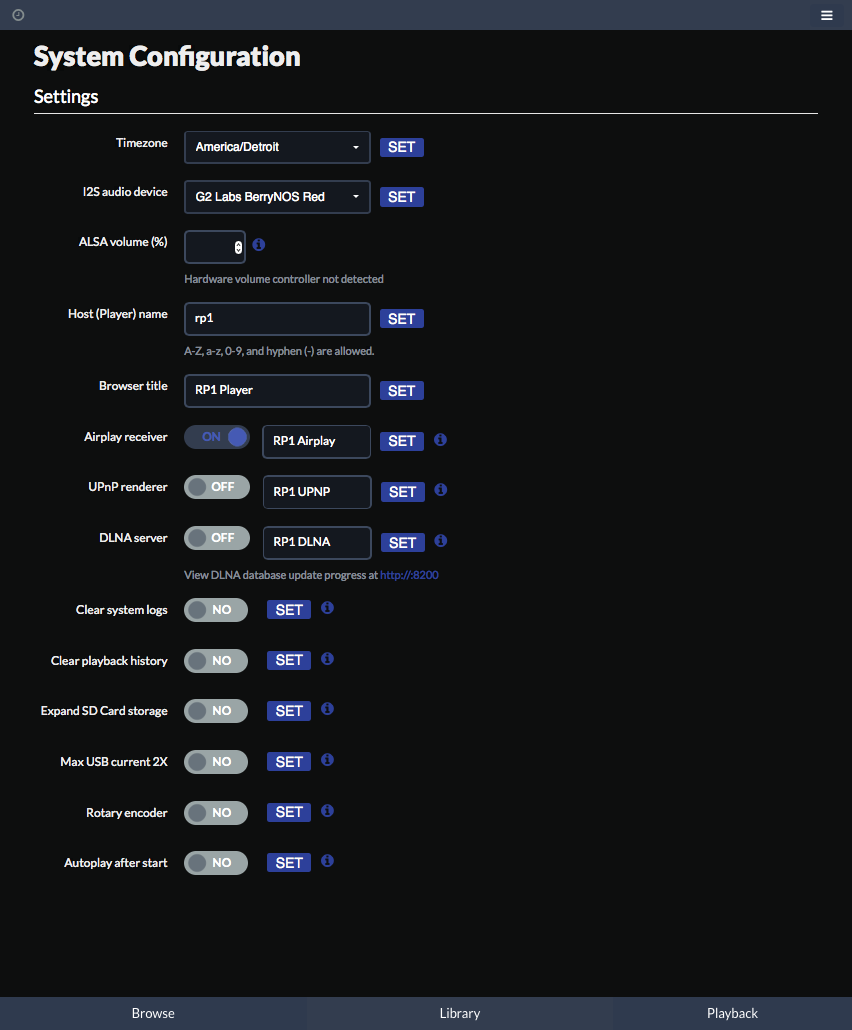Focus the Host (Player) name field
Viewport: 852px width, 1030px height.
[x=277, y=319]
